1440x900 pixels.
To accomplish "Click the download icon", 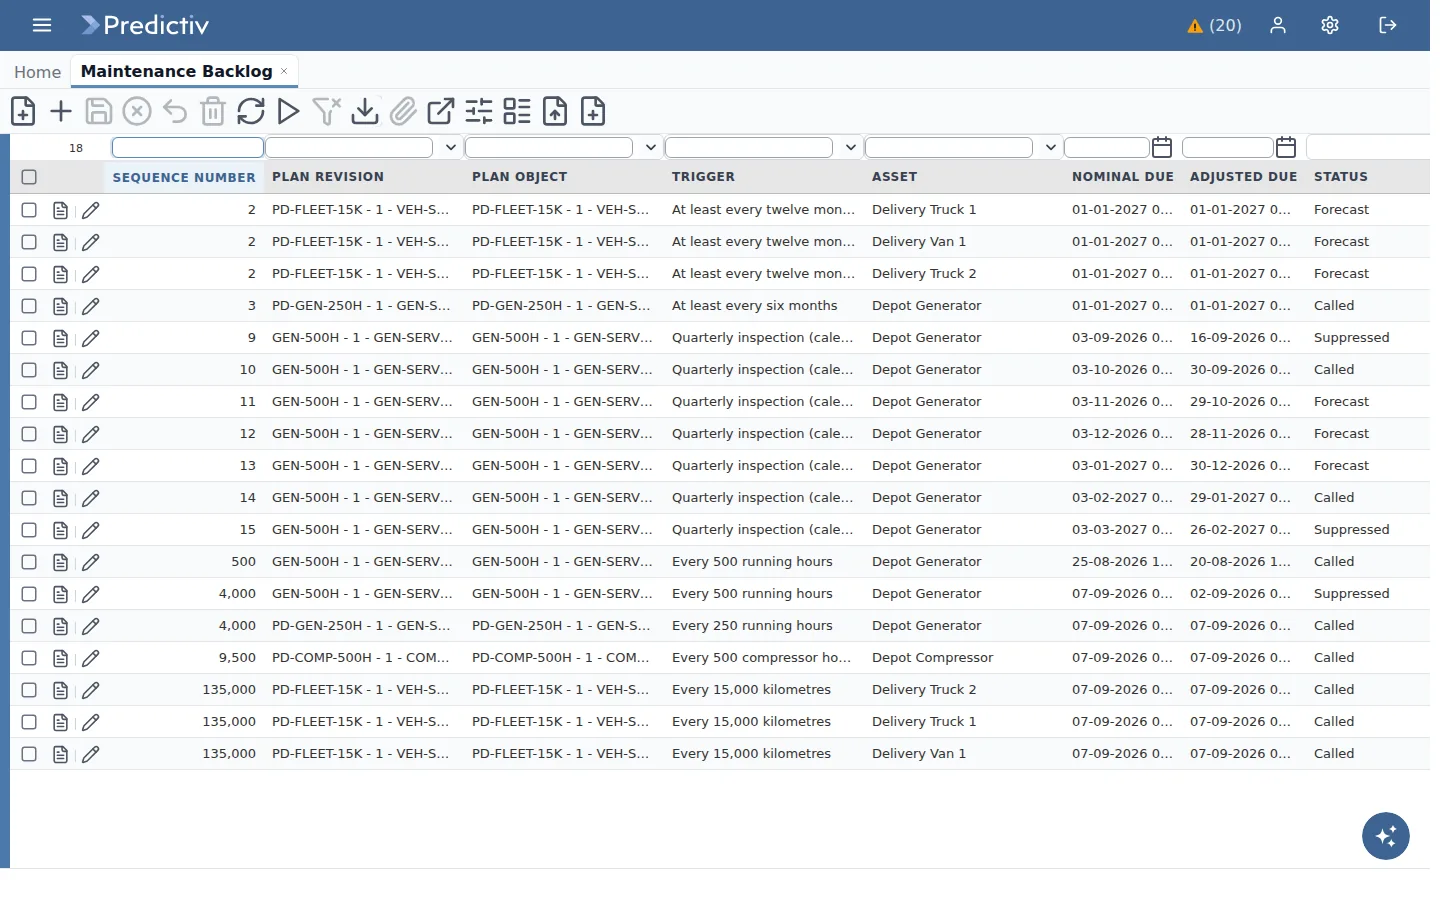I will [x=365, y=111].
